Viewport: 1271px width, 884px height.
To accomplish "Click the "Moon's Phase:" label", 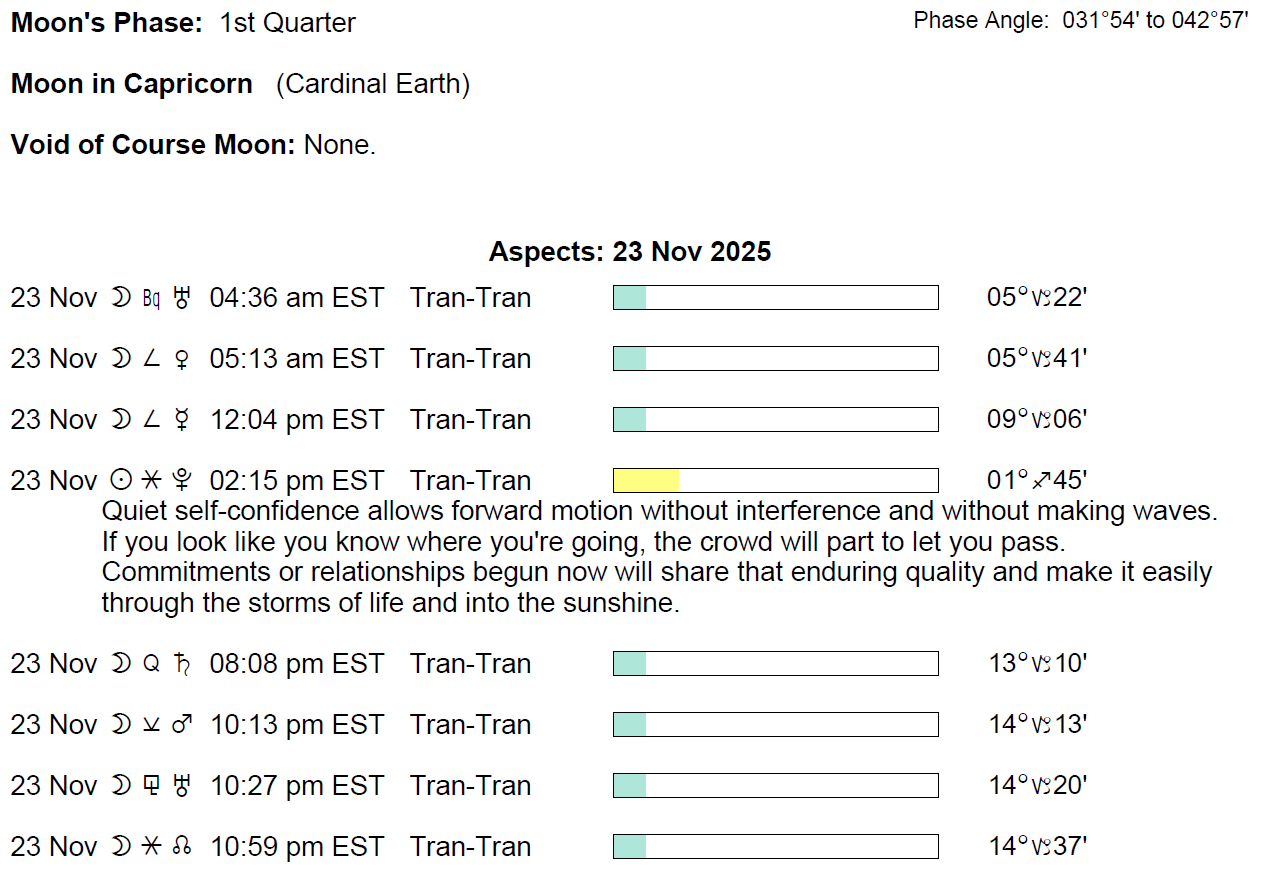I will tap(108, 23).
